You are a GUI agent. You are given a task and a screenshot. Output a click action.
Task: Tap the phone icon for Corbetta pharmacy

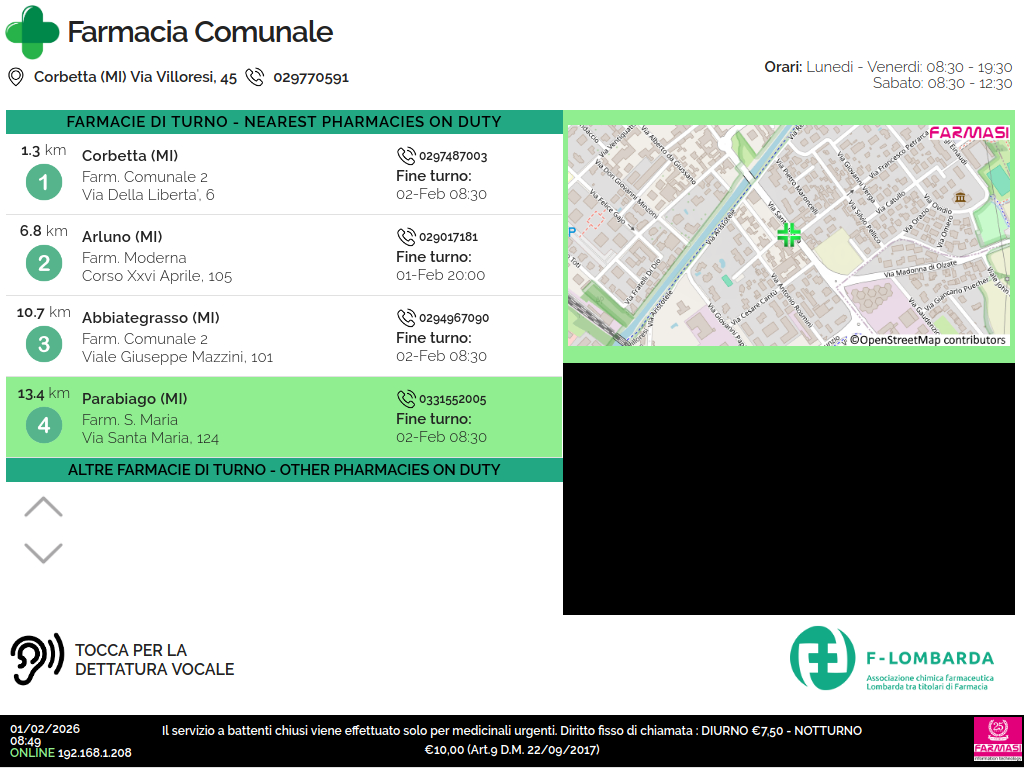coord(406,156)
